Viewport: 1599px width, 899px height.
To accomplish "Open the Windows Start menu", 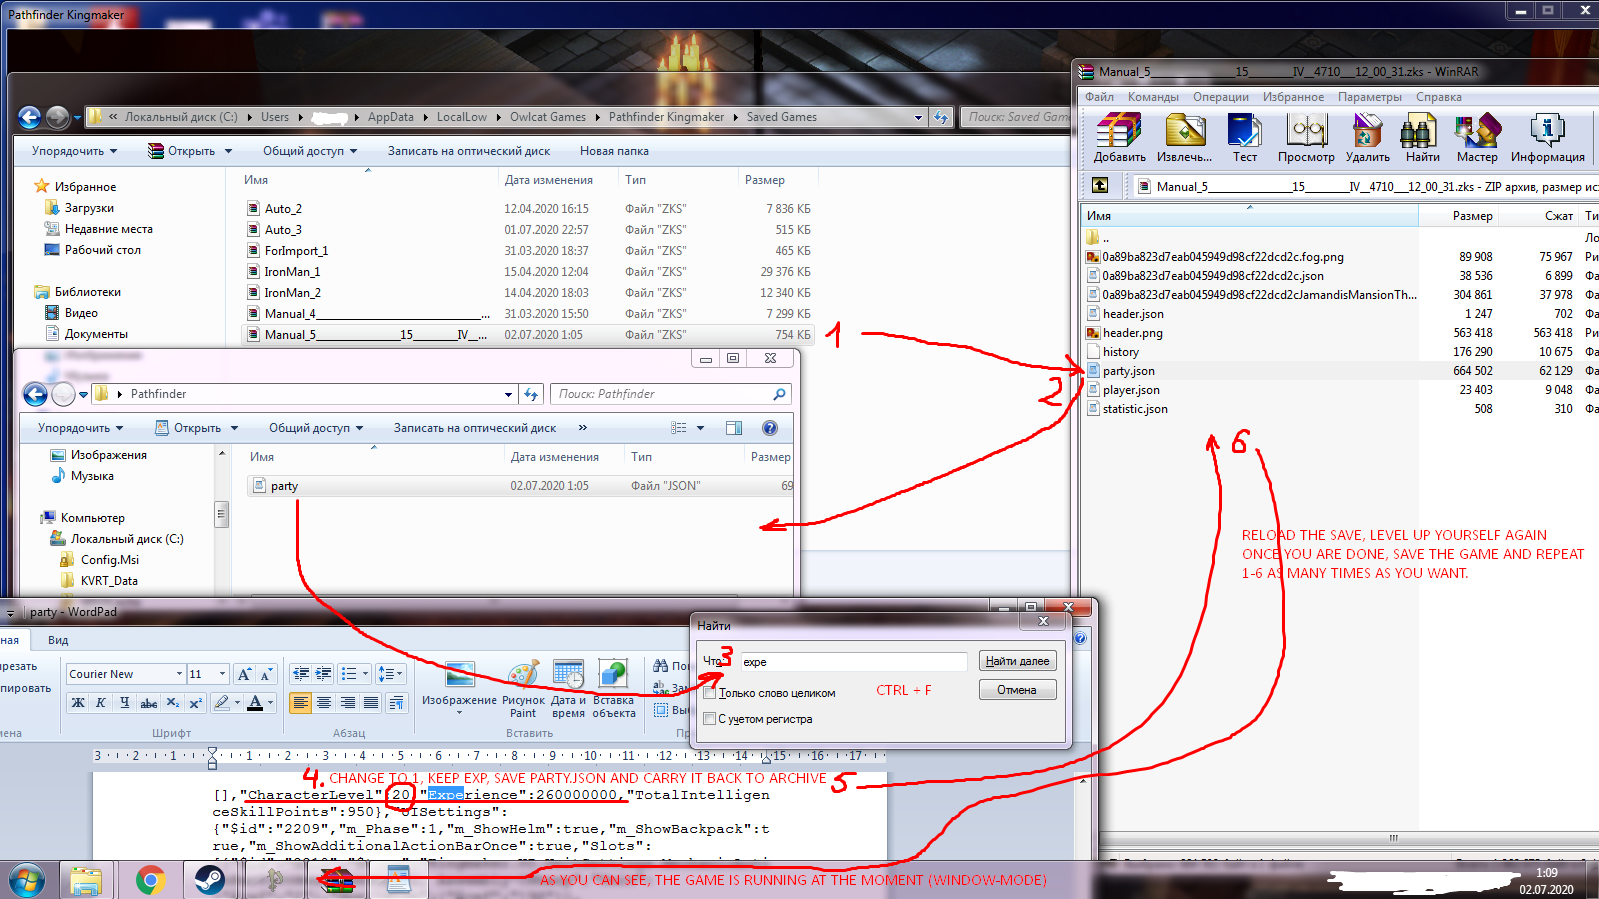I will 27,881.
